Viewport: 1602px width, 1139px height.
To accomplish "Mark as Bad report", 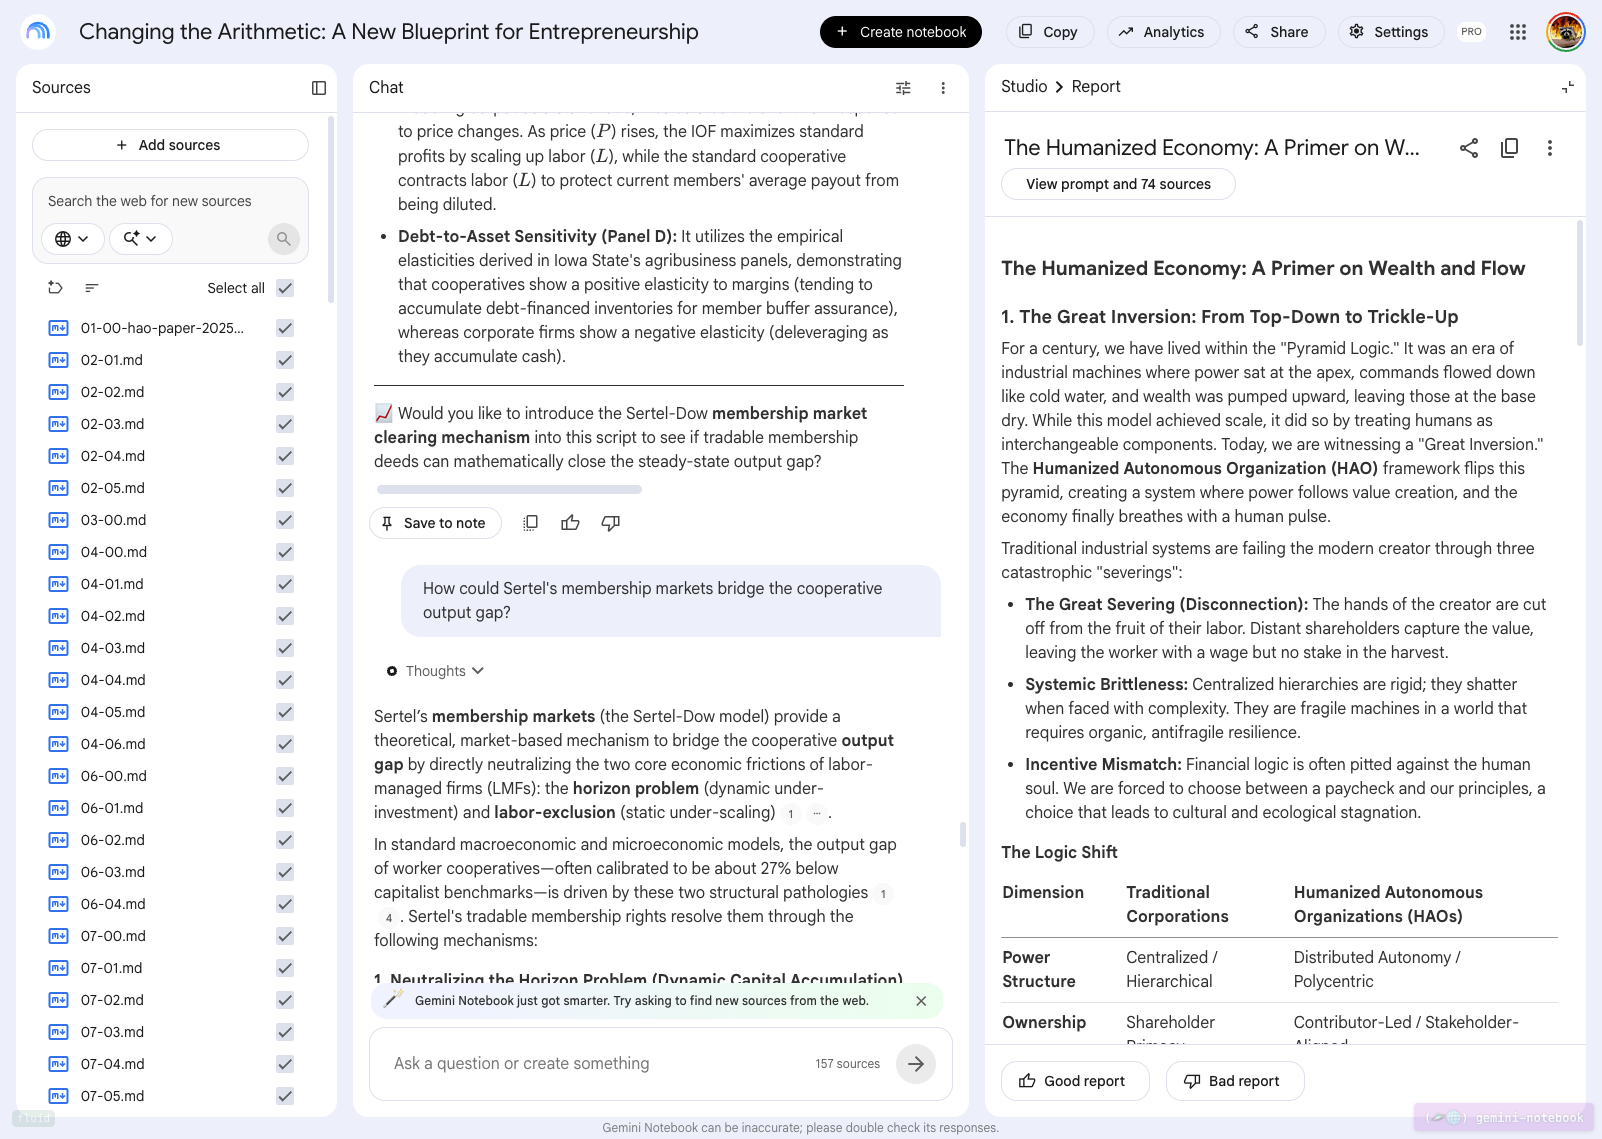I will [x=1235, y=1081].
